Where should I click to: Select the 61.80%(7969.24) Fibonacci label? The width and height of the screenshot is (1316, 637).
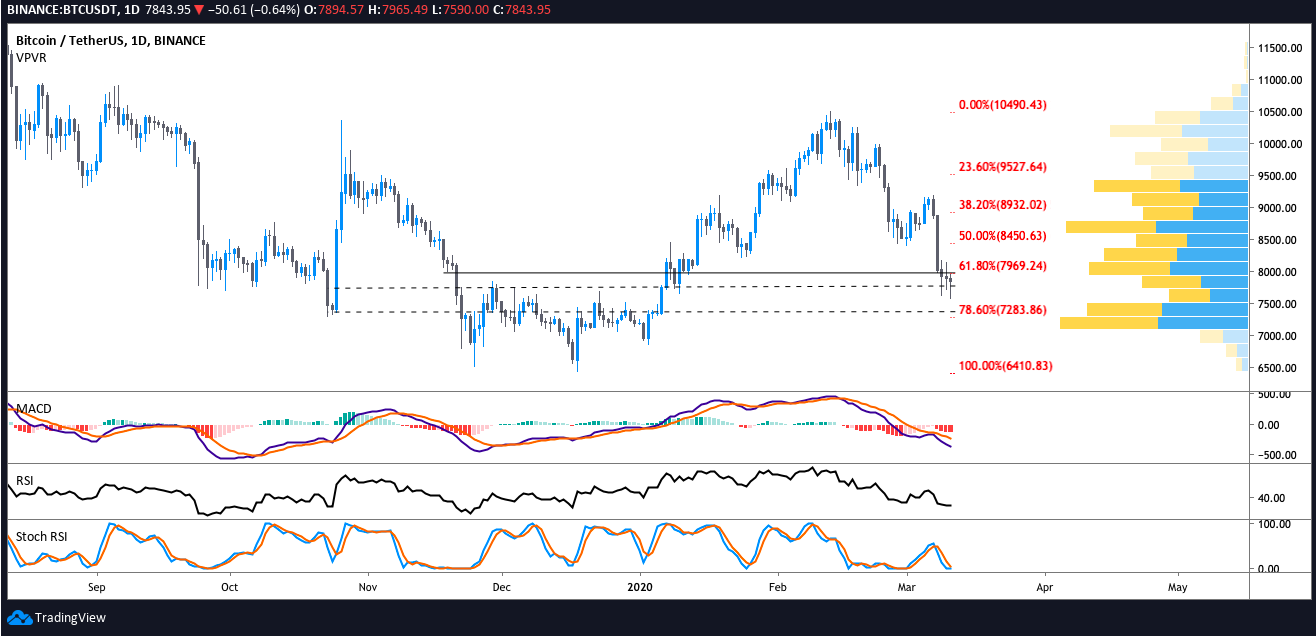point(1003,266)
